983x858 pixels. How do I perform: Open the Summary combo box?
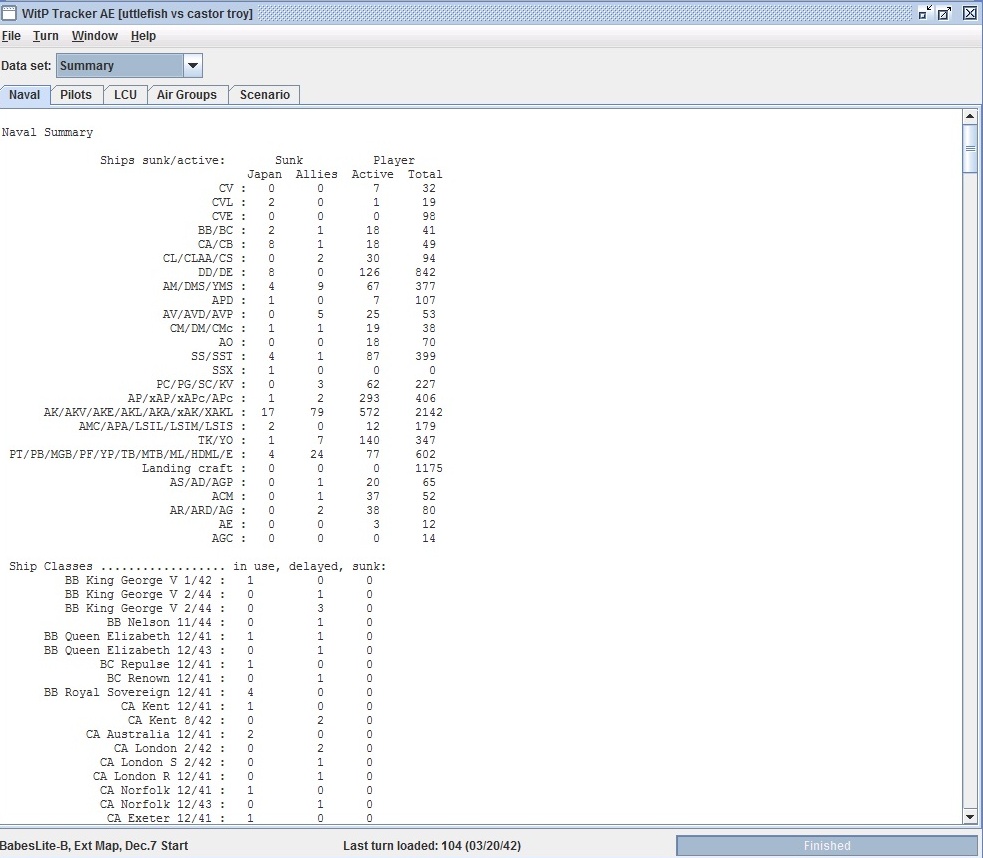pyautogui.click(x=129, y=66)
